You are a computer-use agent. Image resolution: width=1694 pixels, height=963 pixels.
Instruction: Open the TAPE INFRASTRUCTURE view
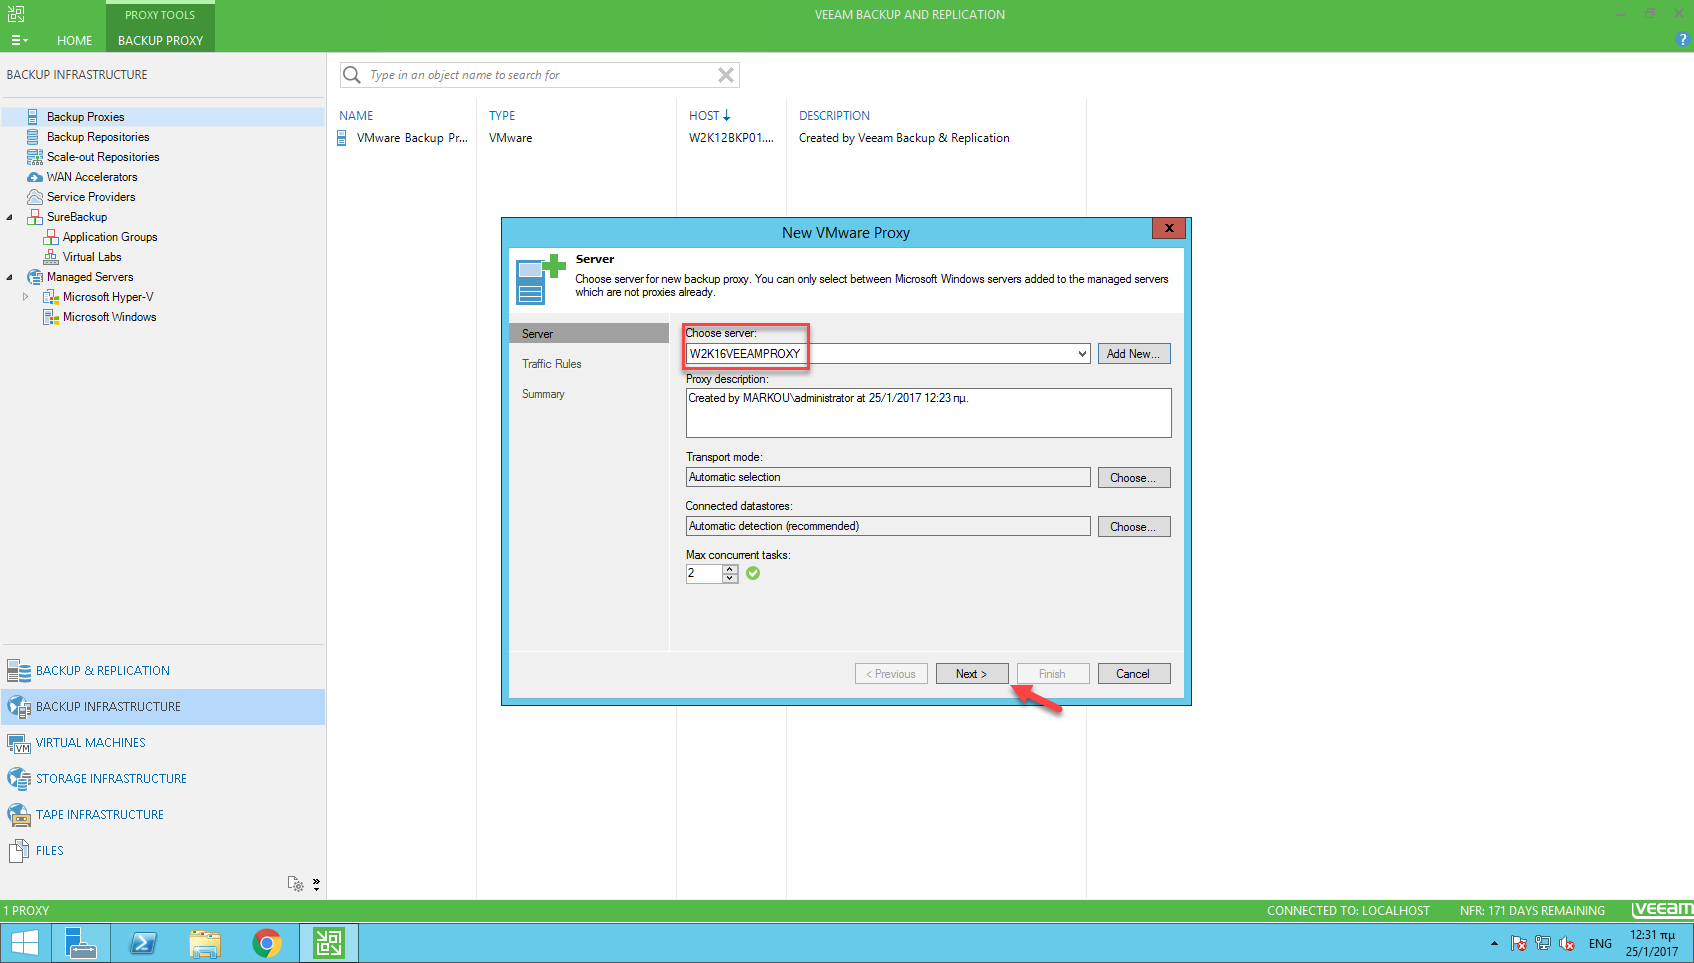click(x=163, y=815)
